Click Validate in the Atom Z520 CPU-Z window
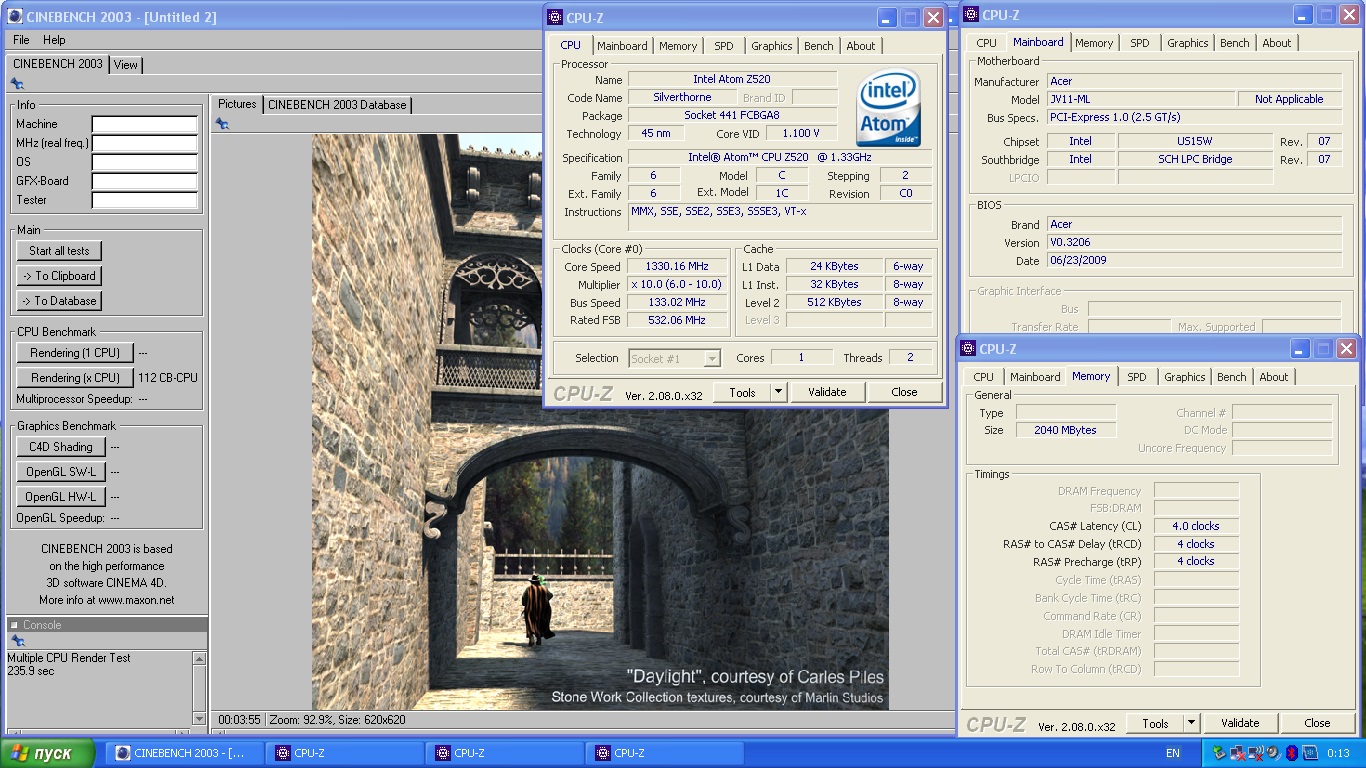The height and width of the screenshot is (768, 1366). click(x=827, y=392)
